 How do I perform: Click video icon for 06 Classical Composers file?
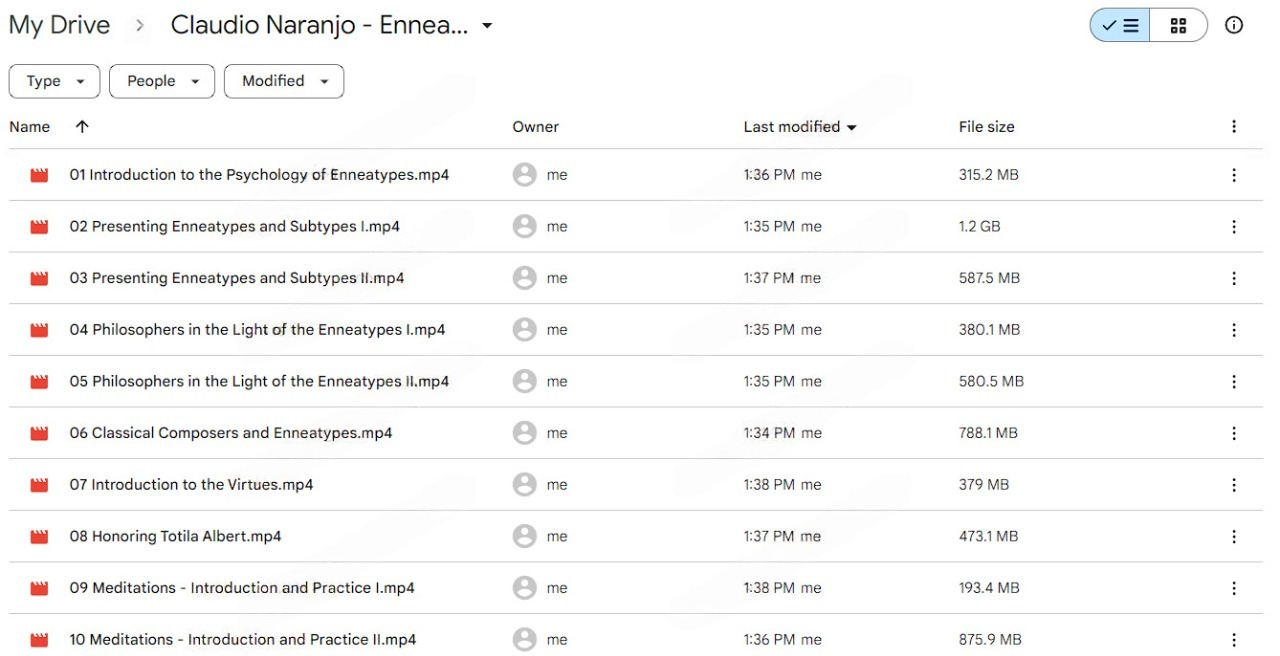tap(39, 433)
